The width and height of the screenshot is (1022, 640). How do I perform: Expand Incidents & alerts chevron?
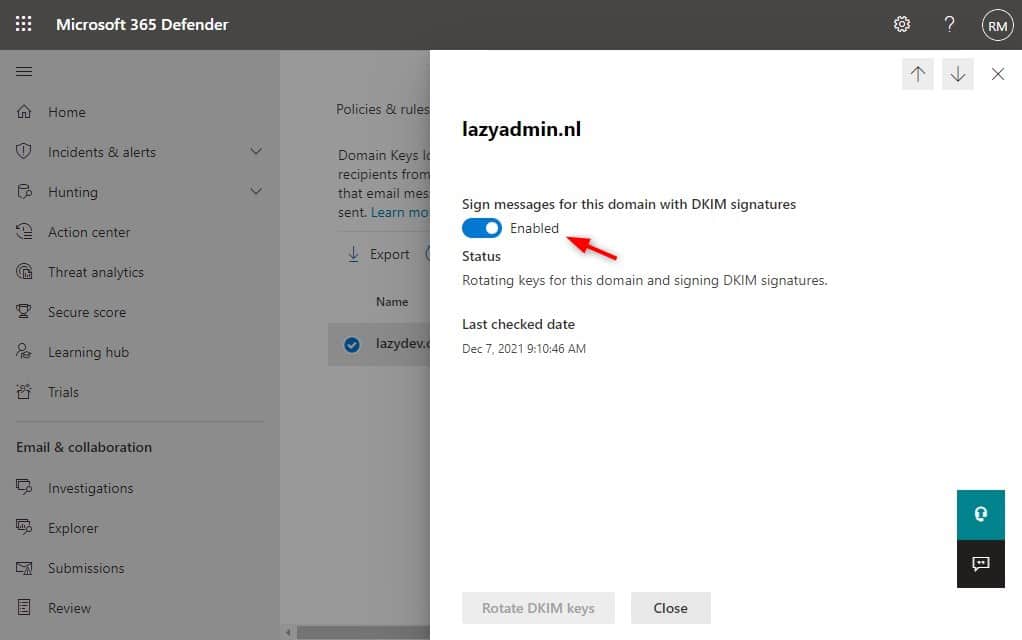pyautogui.click(x=256, y=151)
